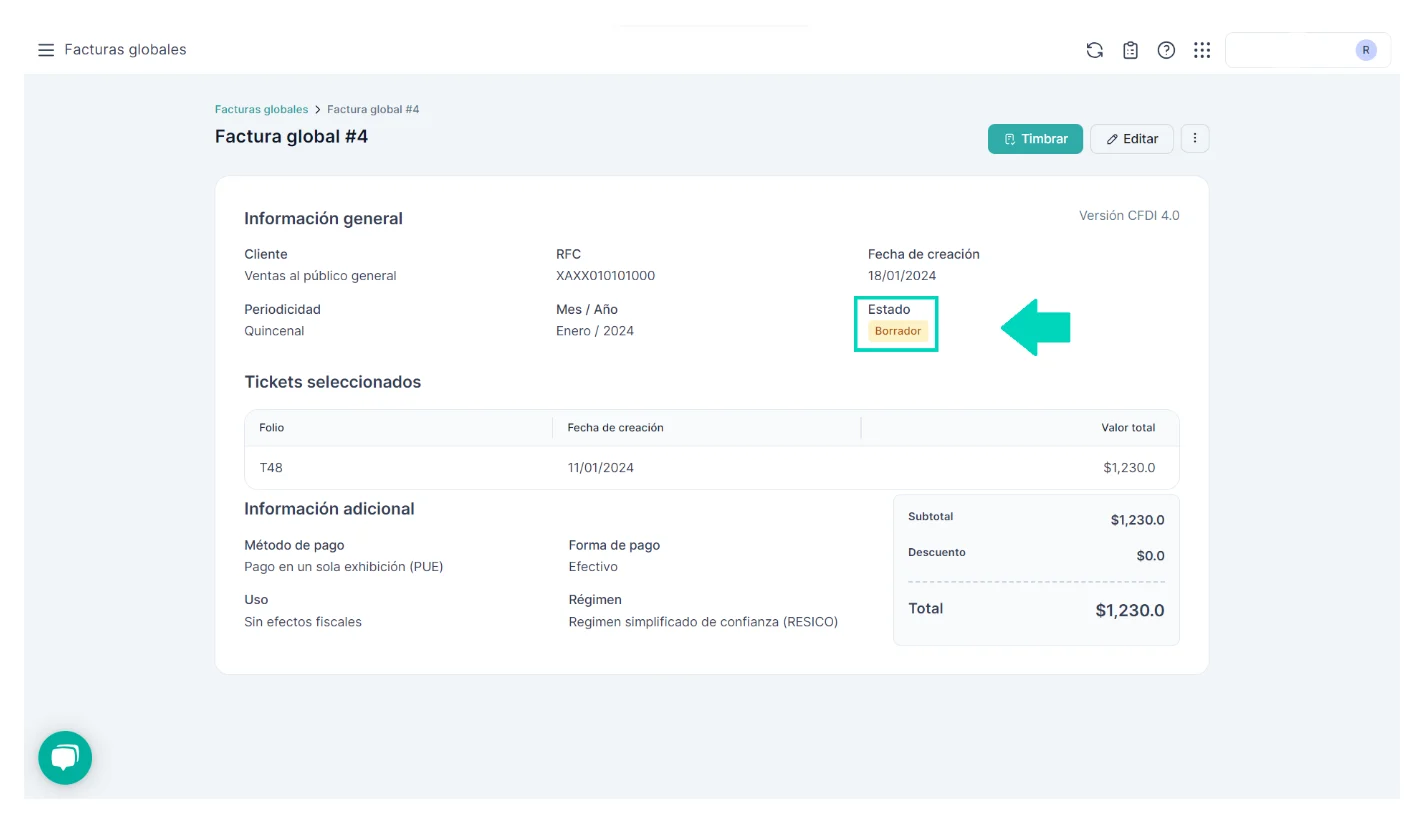
Task: Click the Información general heading
Action: tap(324, 219)
